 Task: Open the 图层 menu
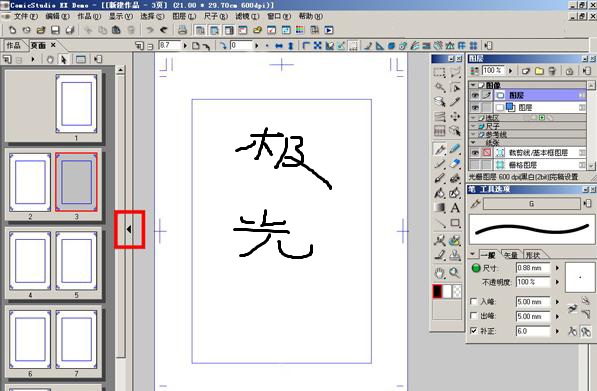point(184,16)
